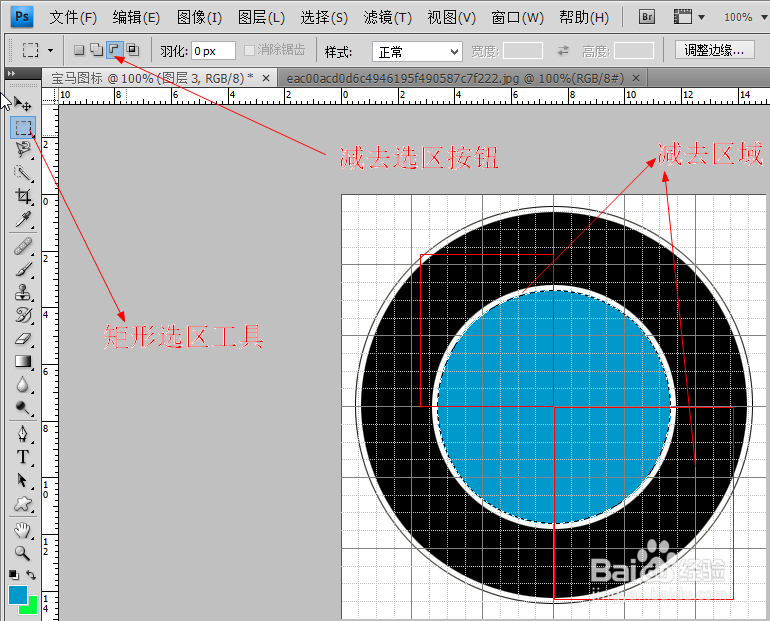Image resolution: width=770 pixels, height=621 pixels.
Task: Click the 羽化 feather input field
Action: click(213, 51)
